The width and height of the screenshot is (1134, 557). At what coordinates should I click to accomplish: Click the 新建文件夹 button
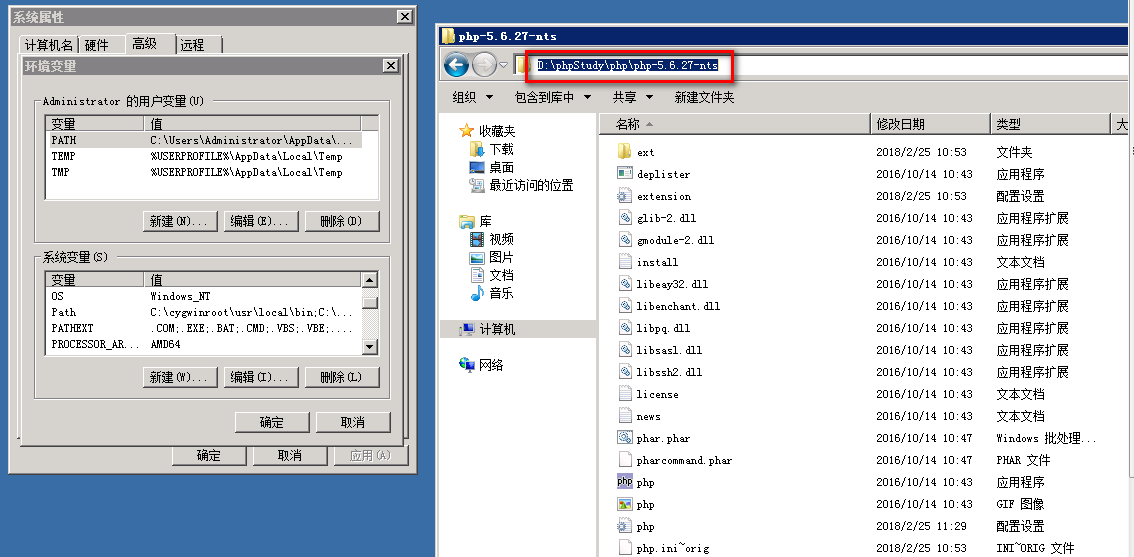704,97
